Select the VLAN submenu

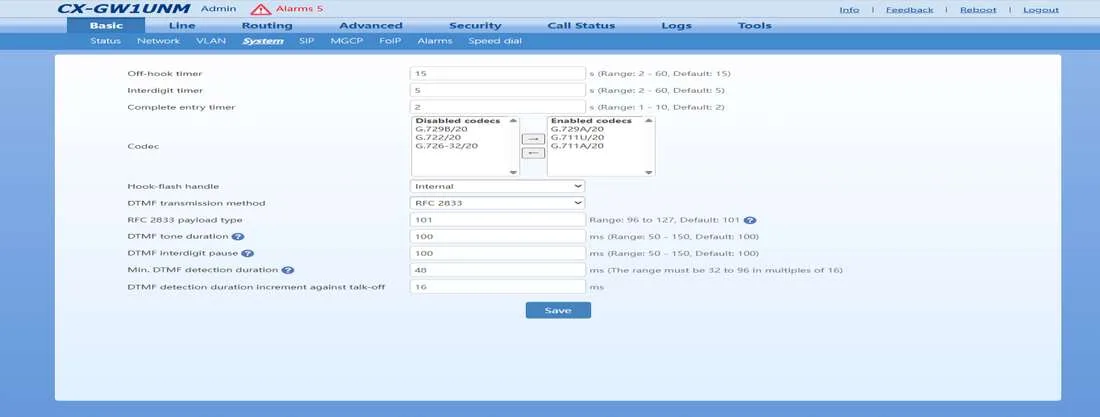click(211, 41)
